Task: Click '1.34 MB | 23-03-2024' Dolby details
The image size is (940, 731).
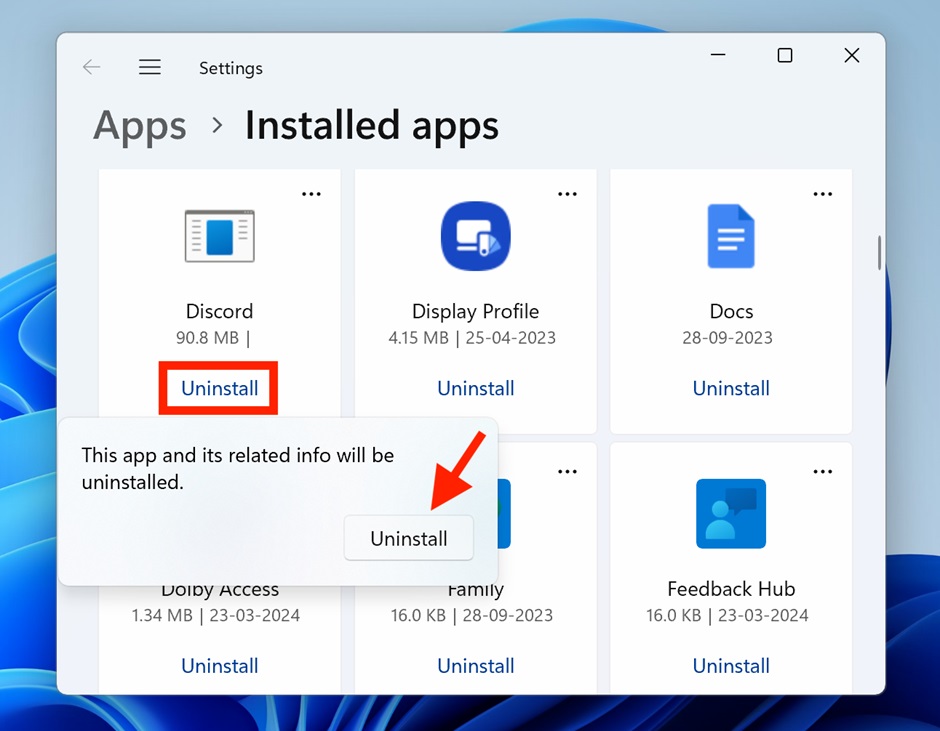Action: point(216,615)
